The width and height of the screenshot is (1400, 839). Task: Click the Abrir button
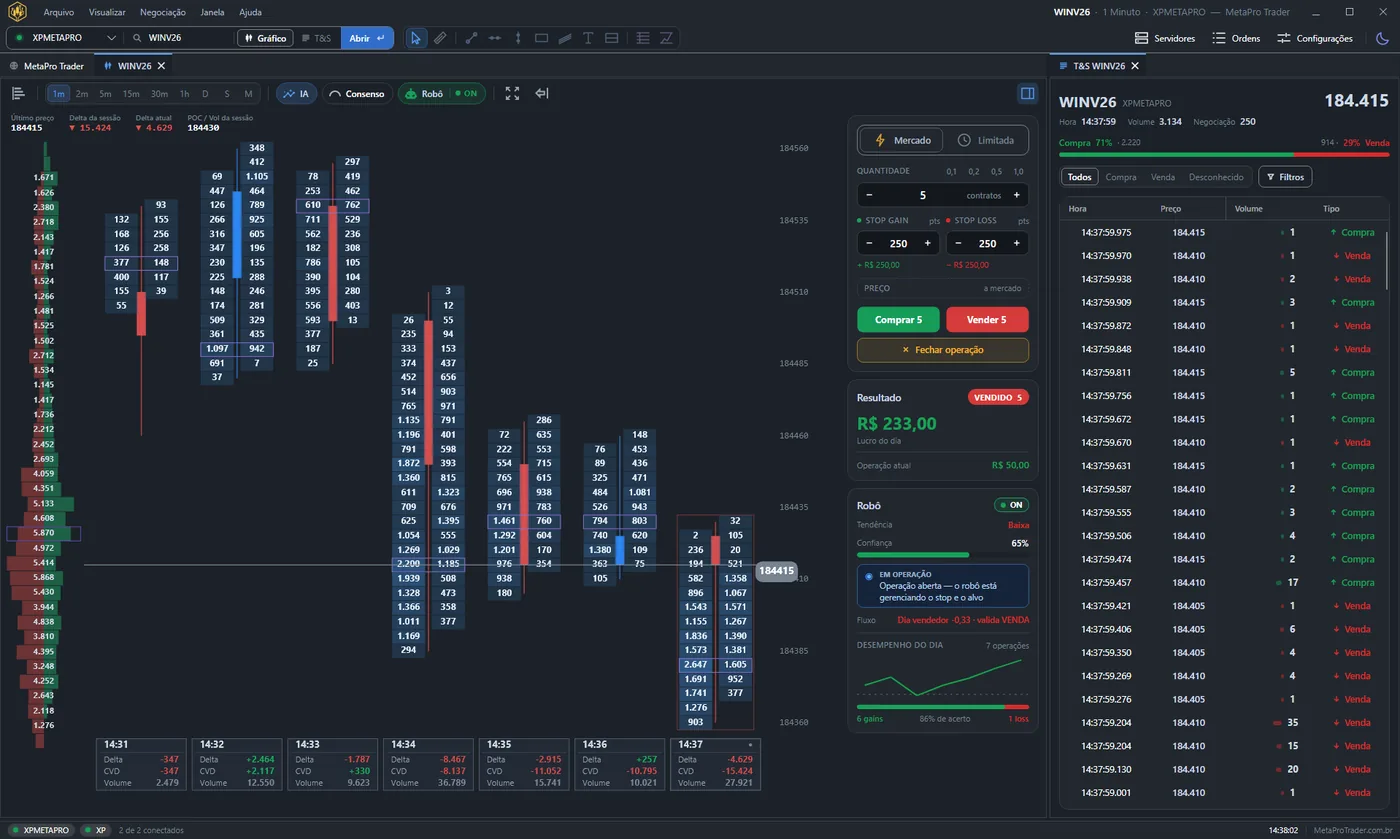pos(367,38)
